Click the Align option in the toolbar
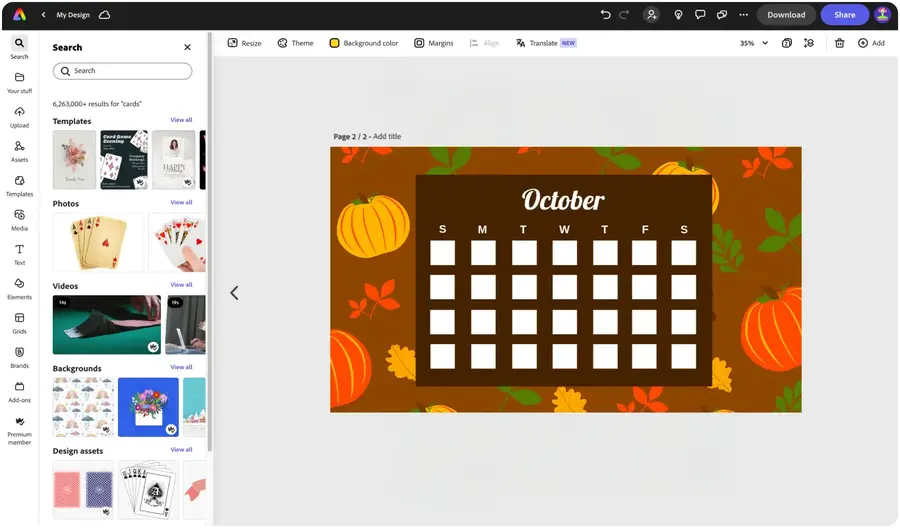 (x=484, y=43)
